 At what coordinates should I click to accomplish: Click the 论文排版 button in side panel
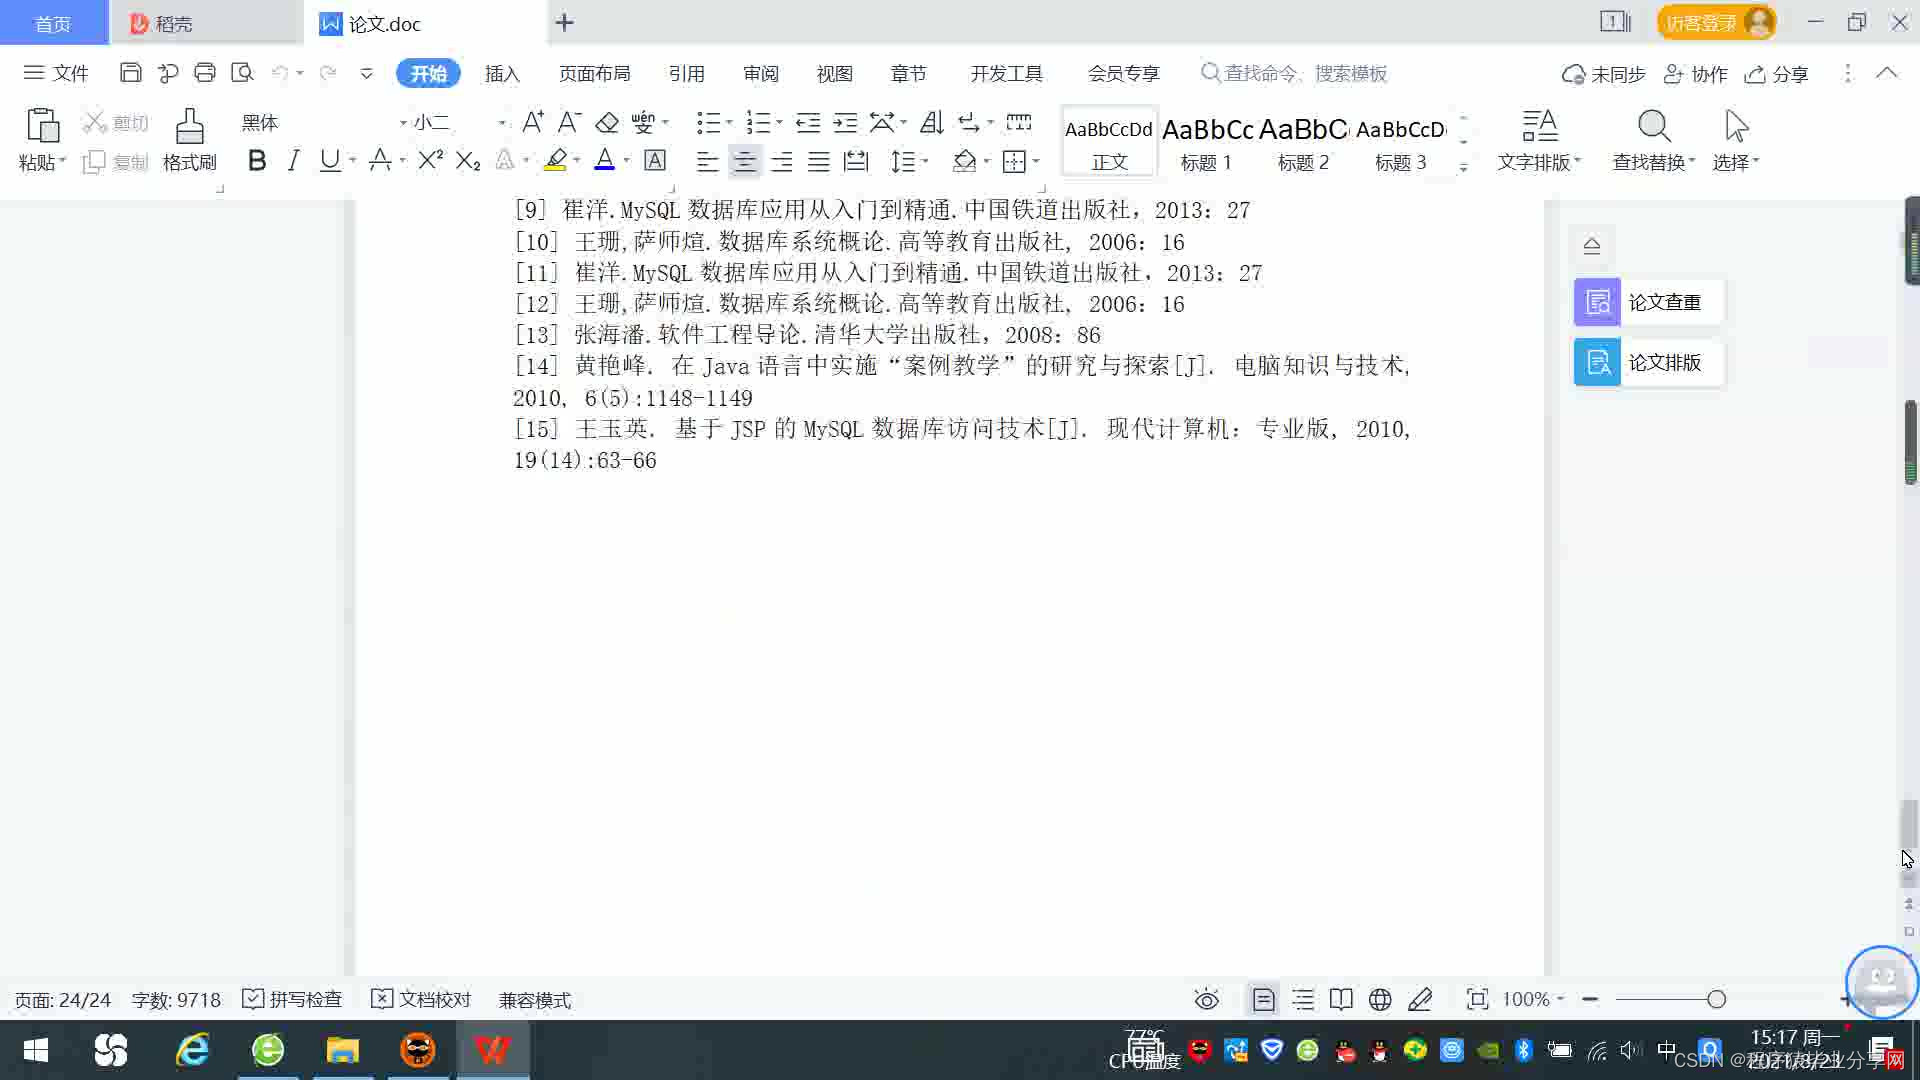point(1648,362)
